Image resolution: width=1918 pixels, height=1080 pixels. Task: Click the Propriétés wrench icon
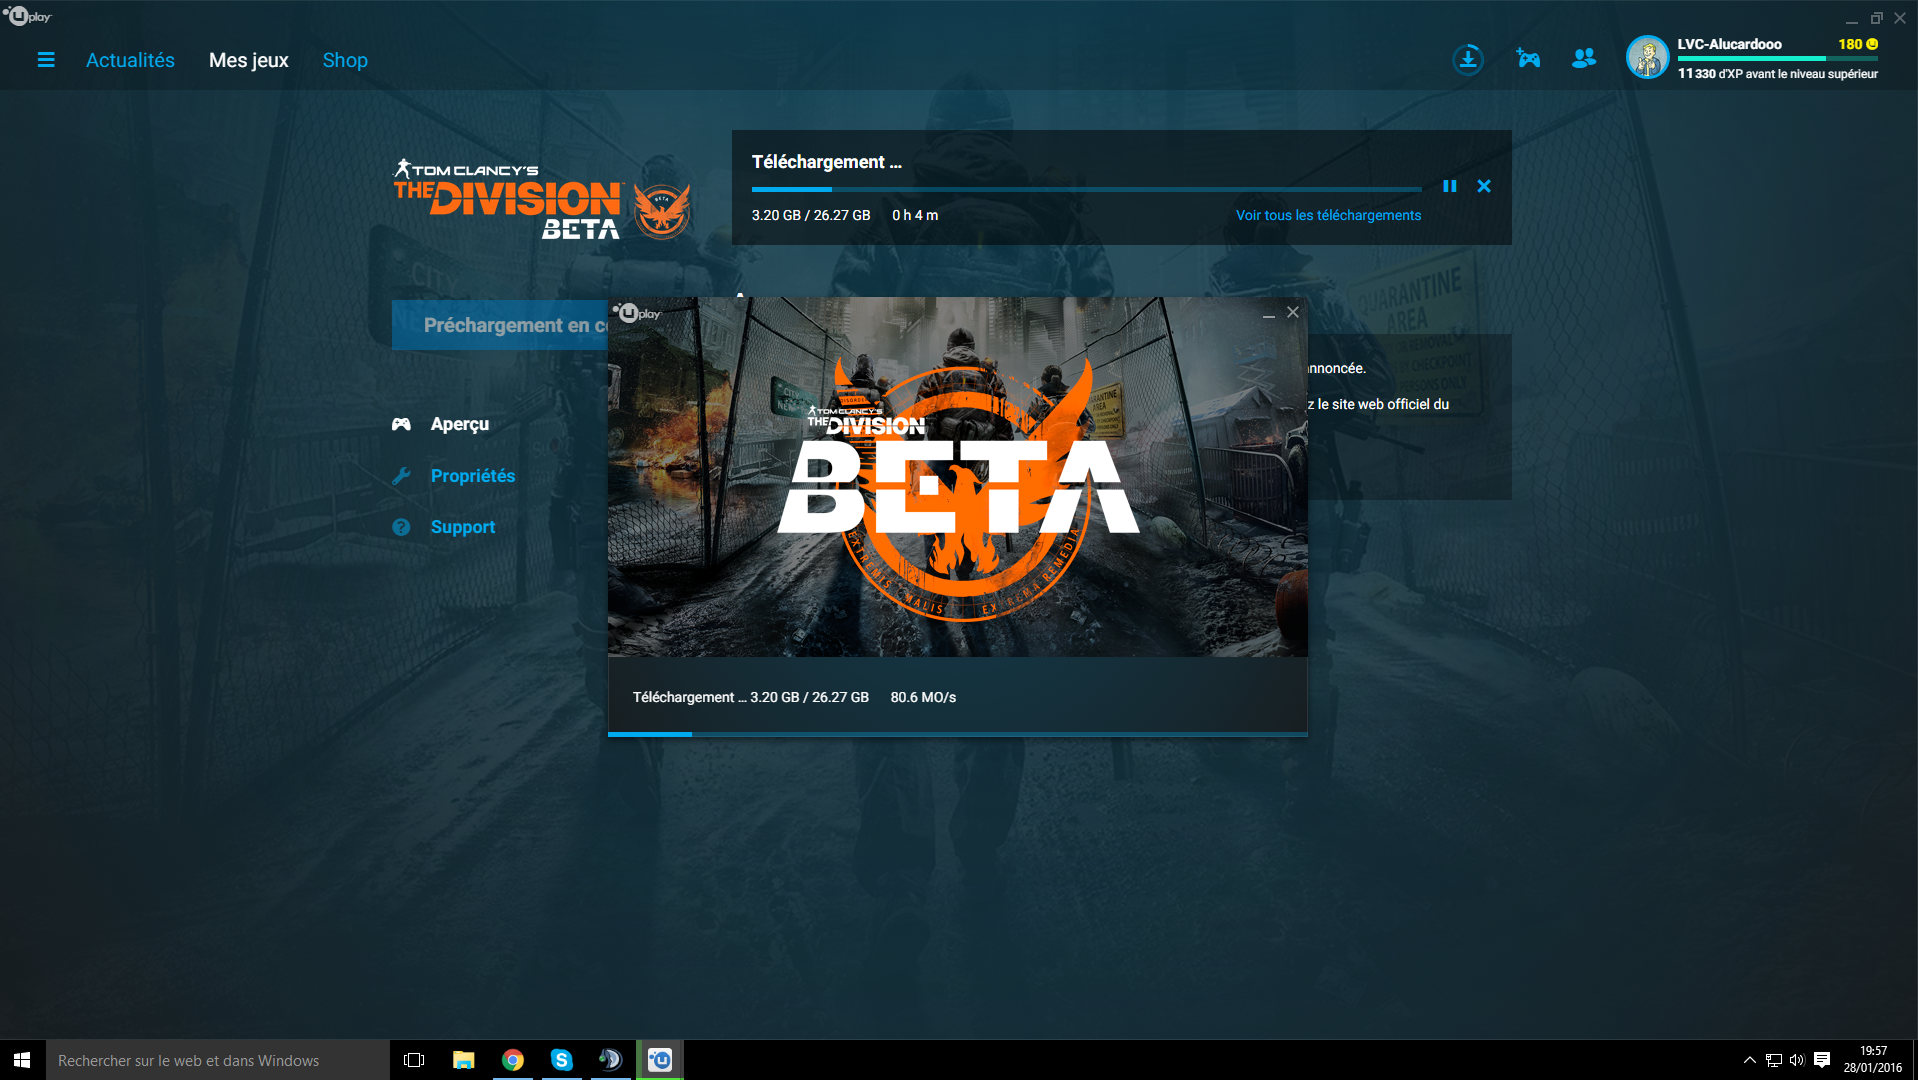(401, 476)
